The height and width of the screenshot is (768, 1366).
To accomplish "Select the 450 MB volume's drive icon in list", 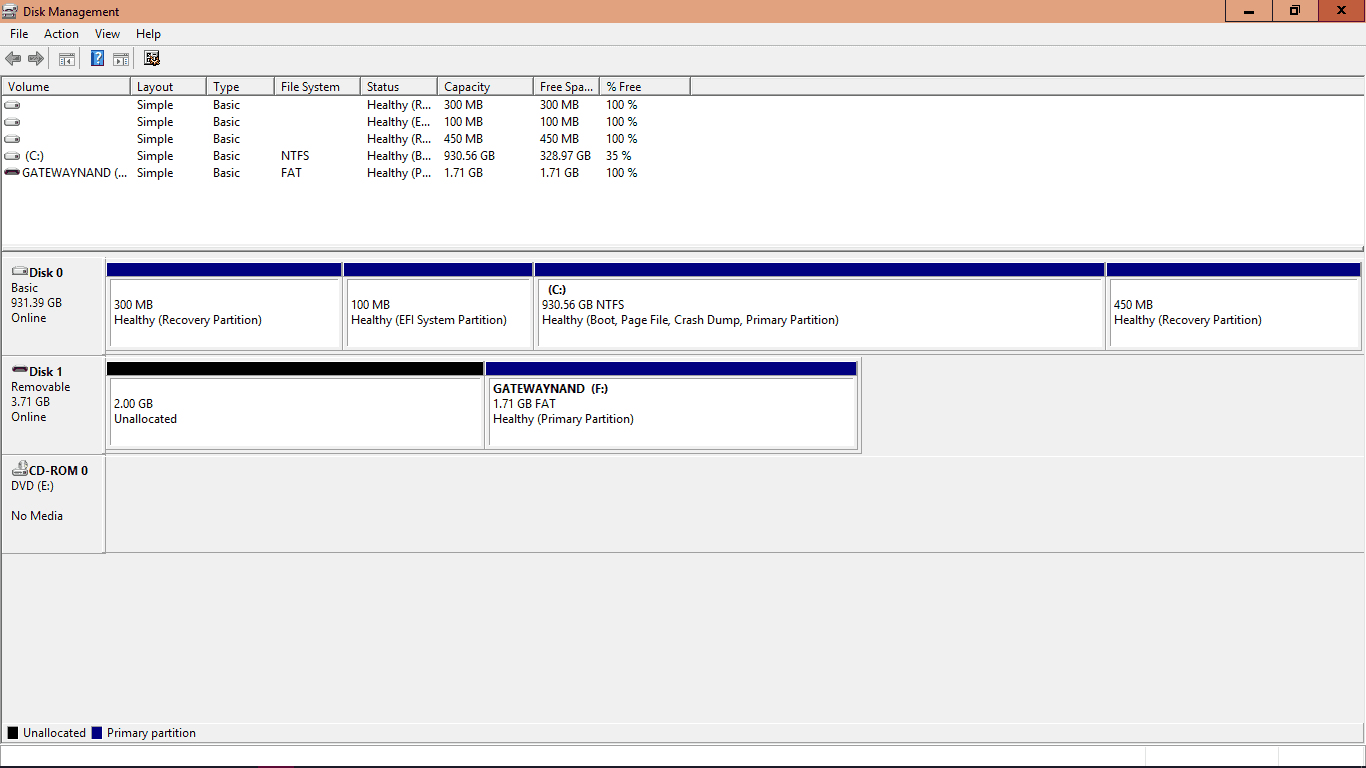I will tap(12, 139).
